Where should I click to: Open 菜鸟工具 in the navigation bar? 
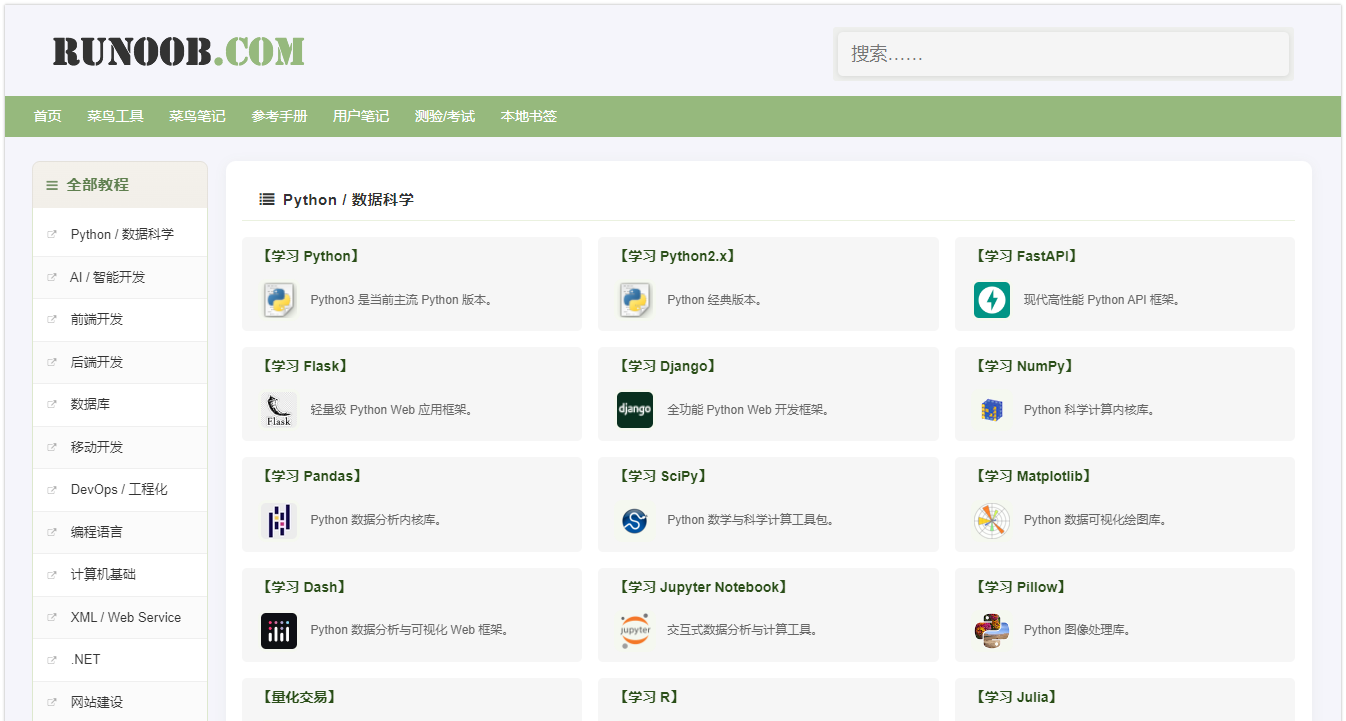click(x=115, y=116)
